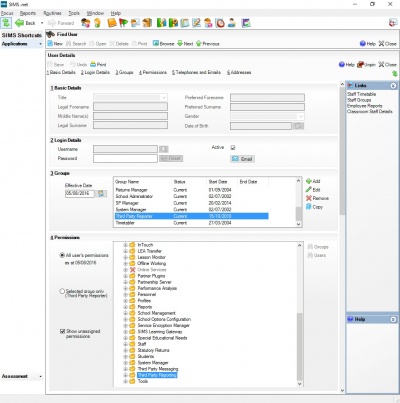Click the red flag toolbar icon
This screenshot has height=403, width=400.
[x=123, y=23]
